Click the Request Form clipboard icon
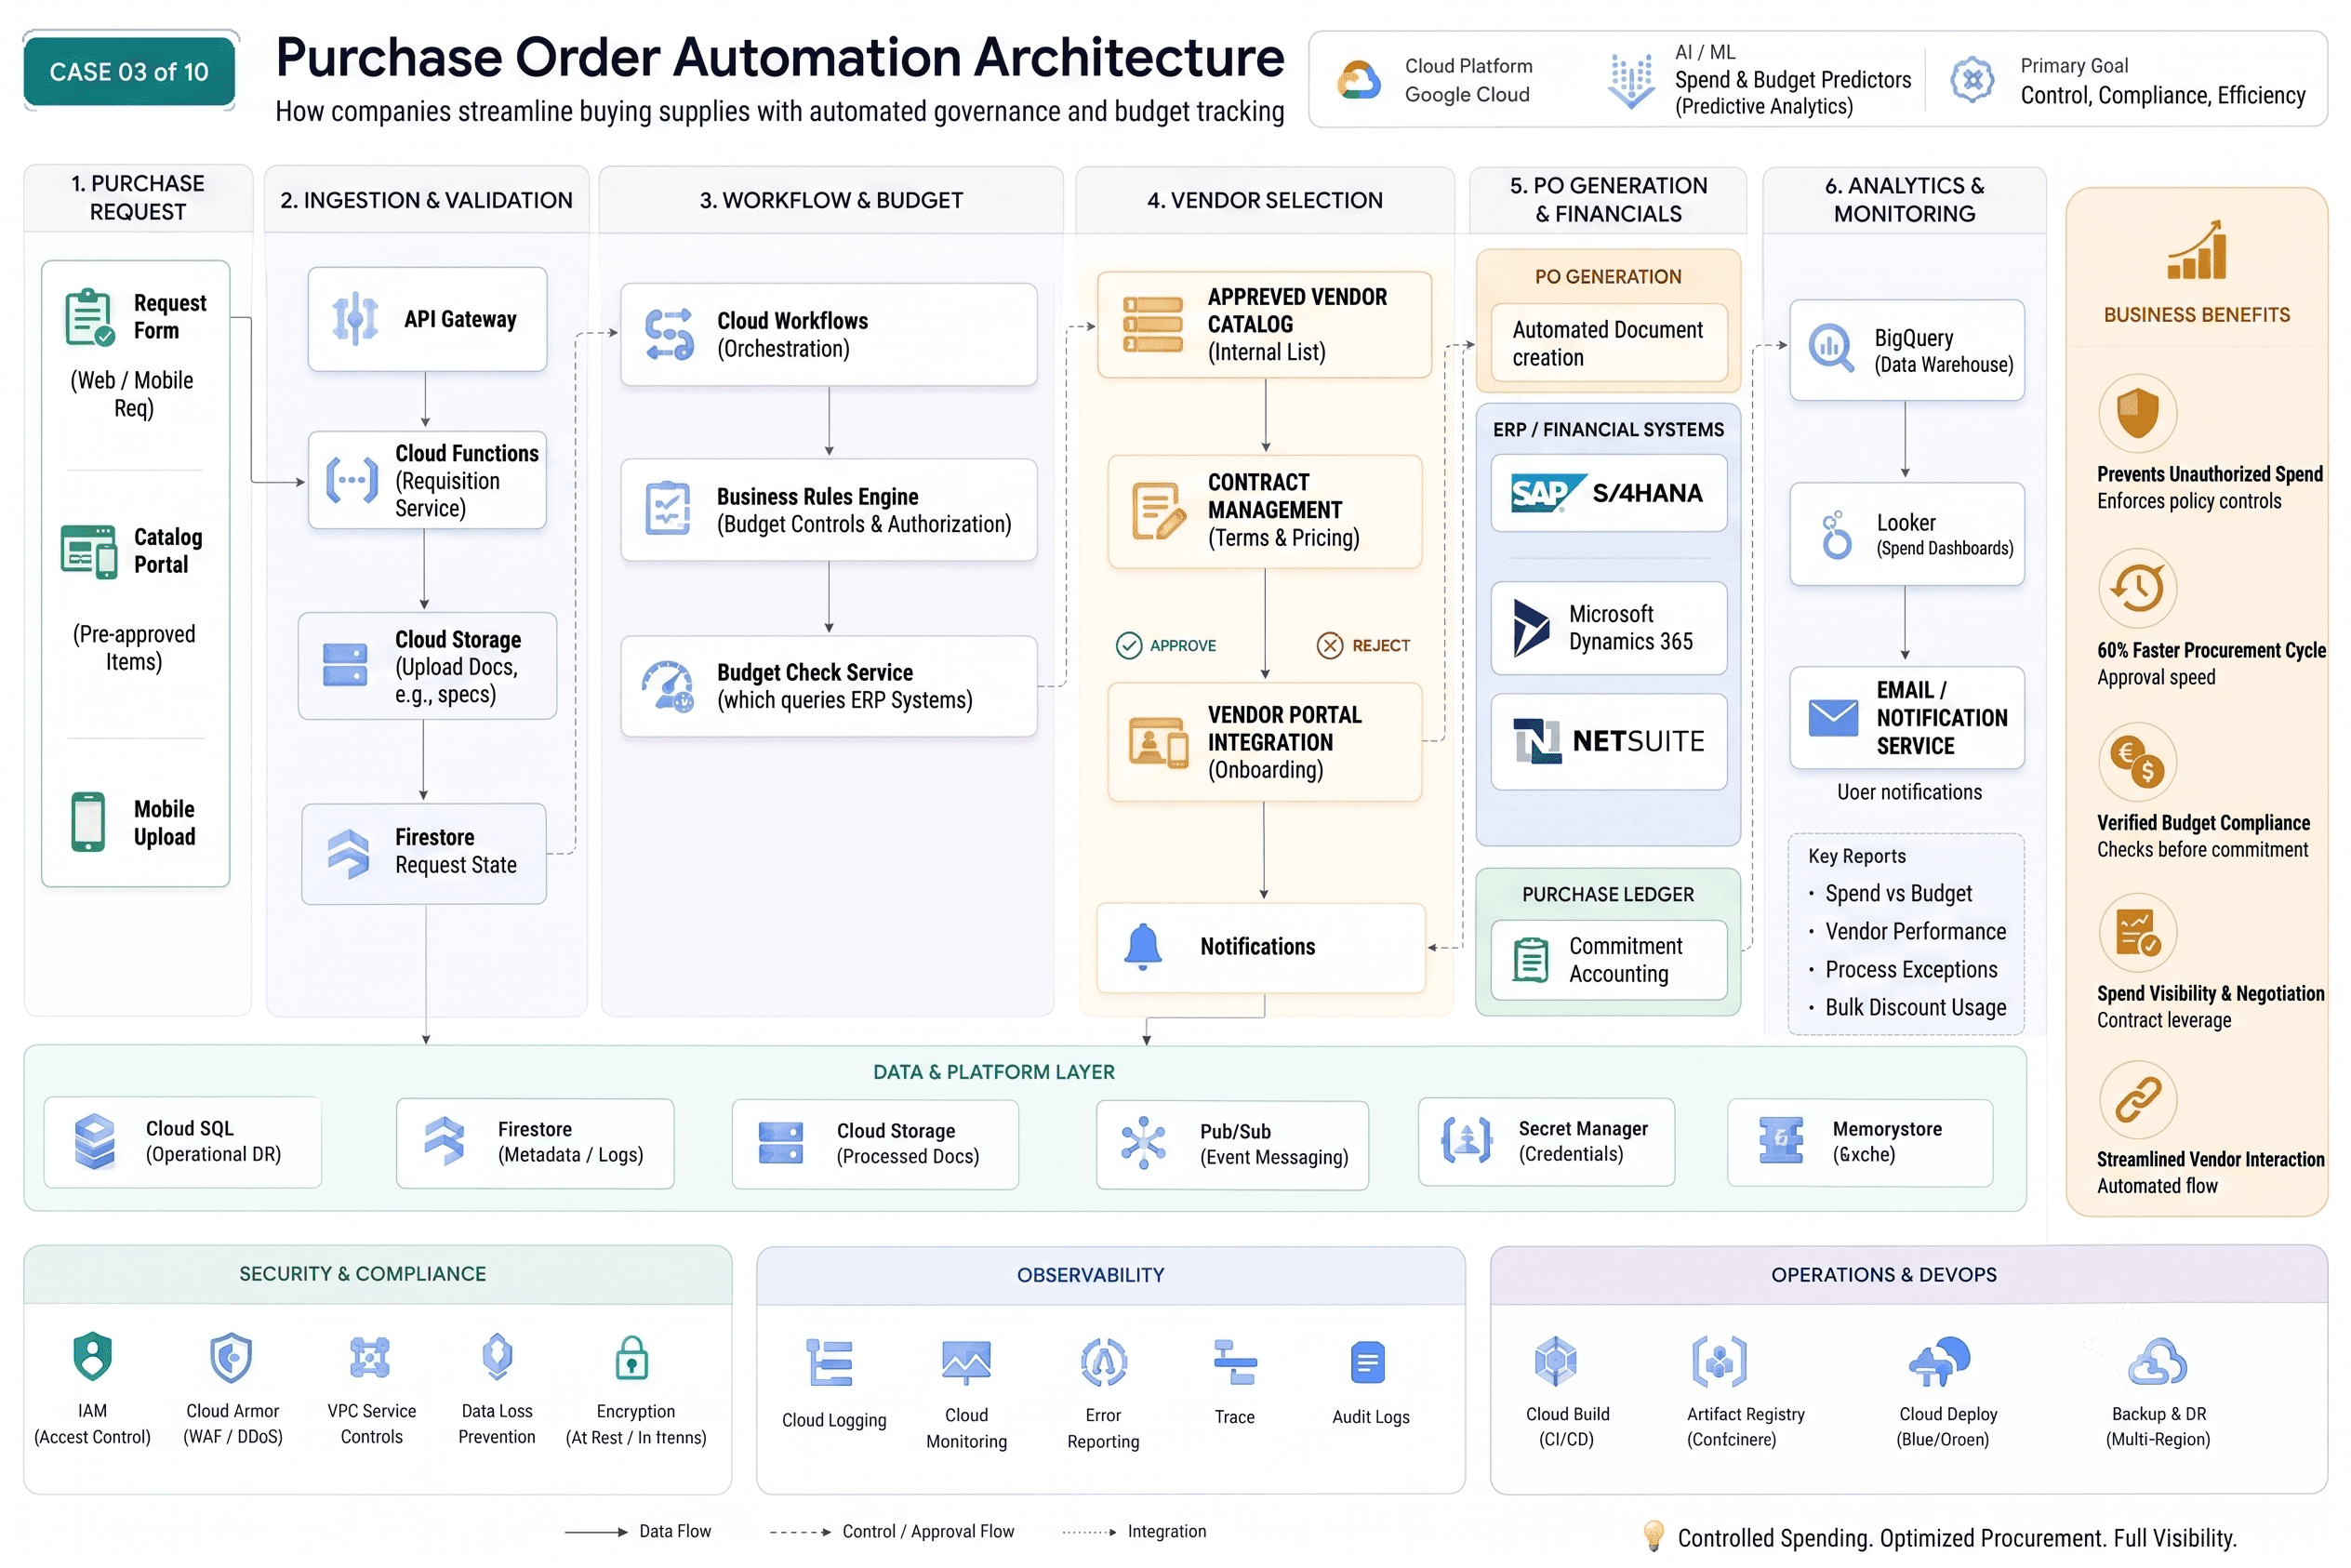The image size is (2351, 1568). (x=89, y=316)
